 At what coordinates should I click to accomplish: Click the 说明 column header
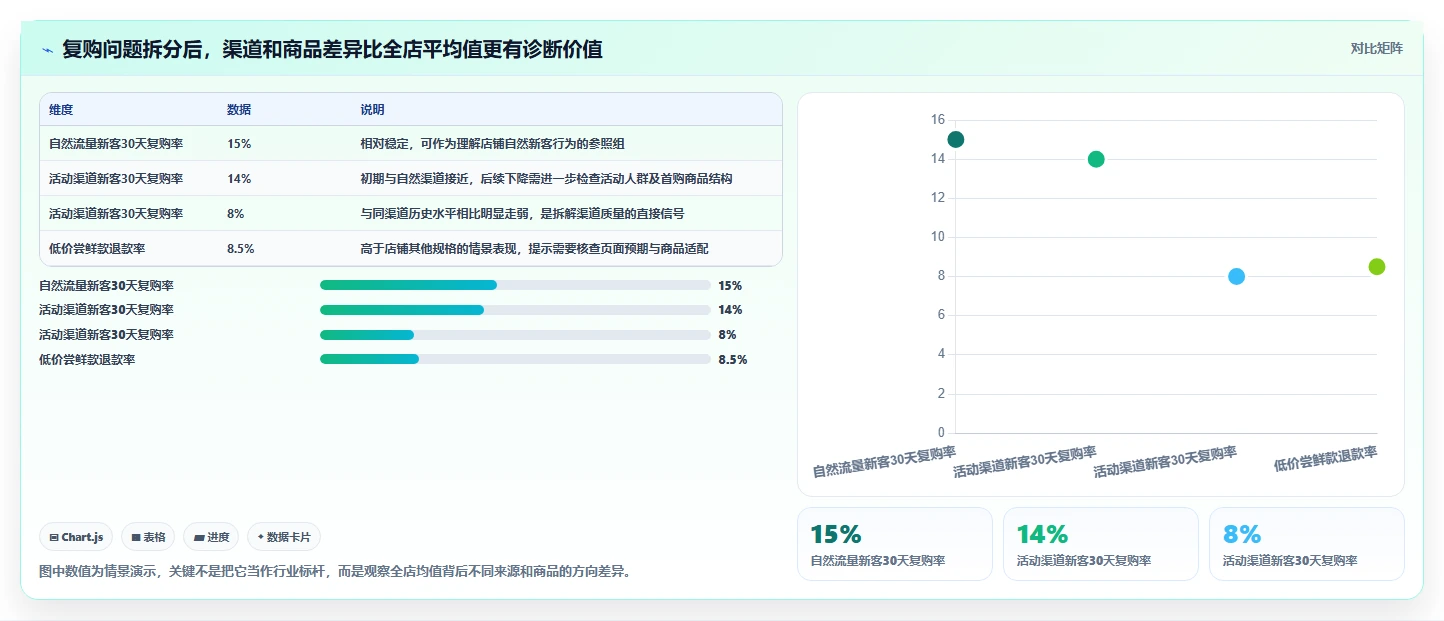click(372, 110)
